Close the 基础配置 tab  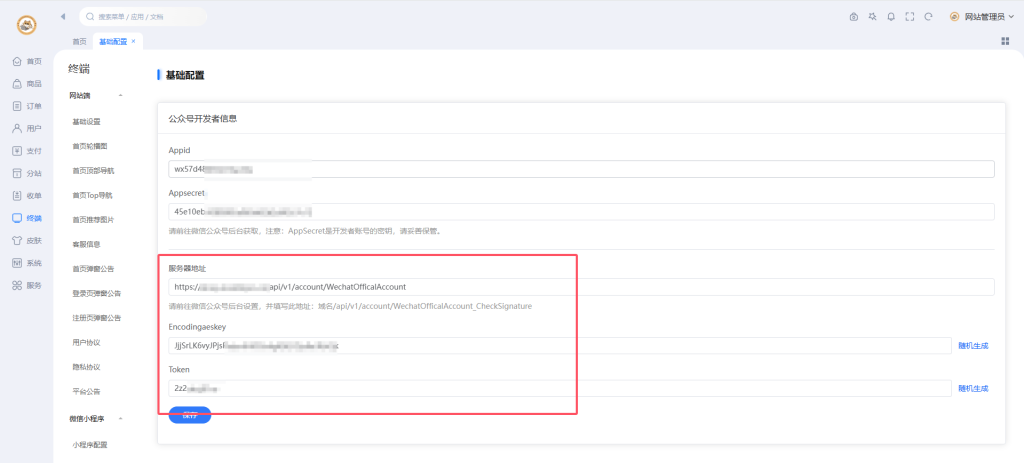134,41
